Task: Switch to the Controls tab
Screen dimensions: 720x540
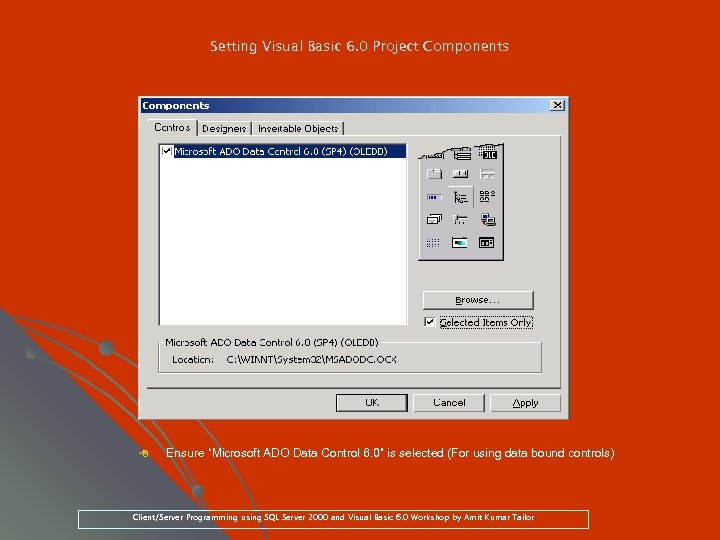Action: click(172, 128)
